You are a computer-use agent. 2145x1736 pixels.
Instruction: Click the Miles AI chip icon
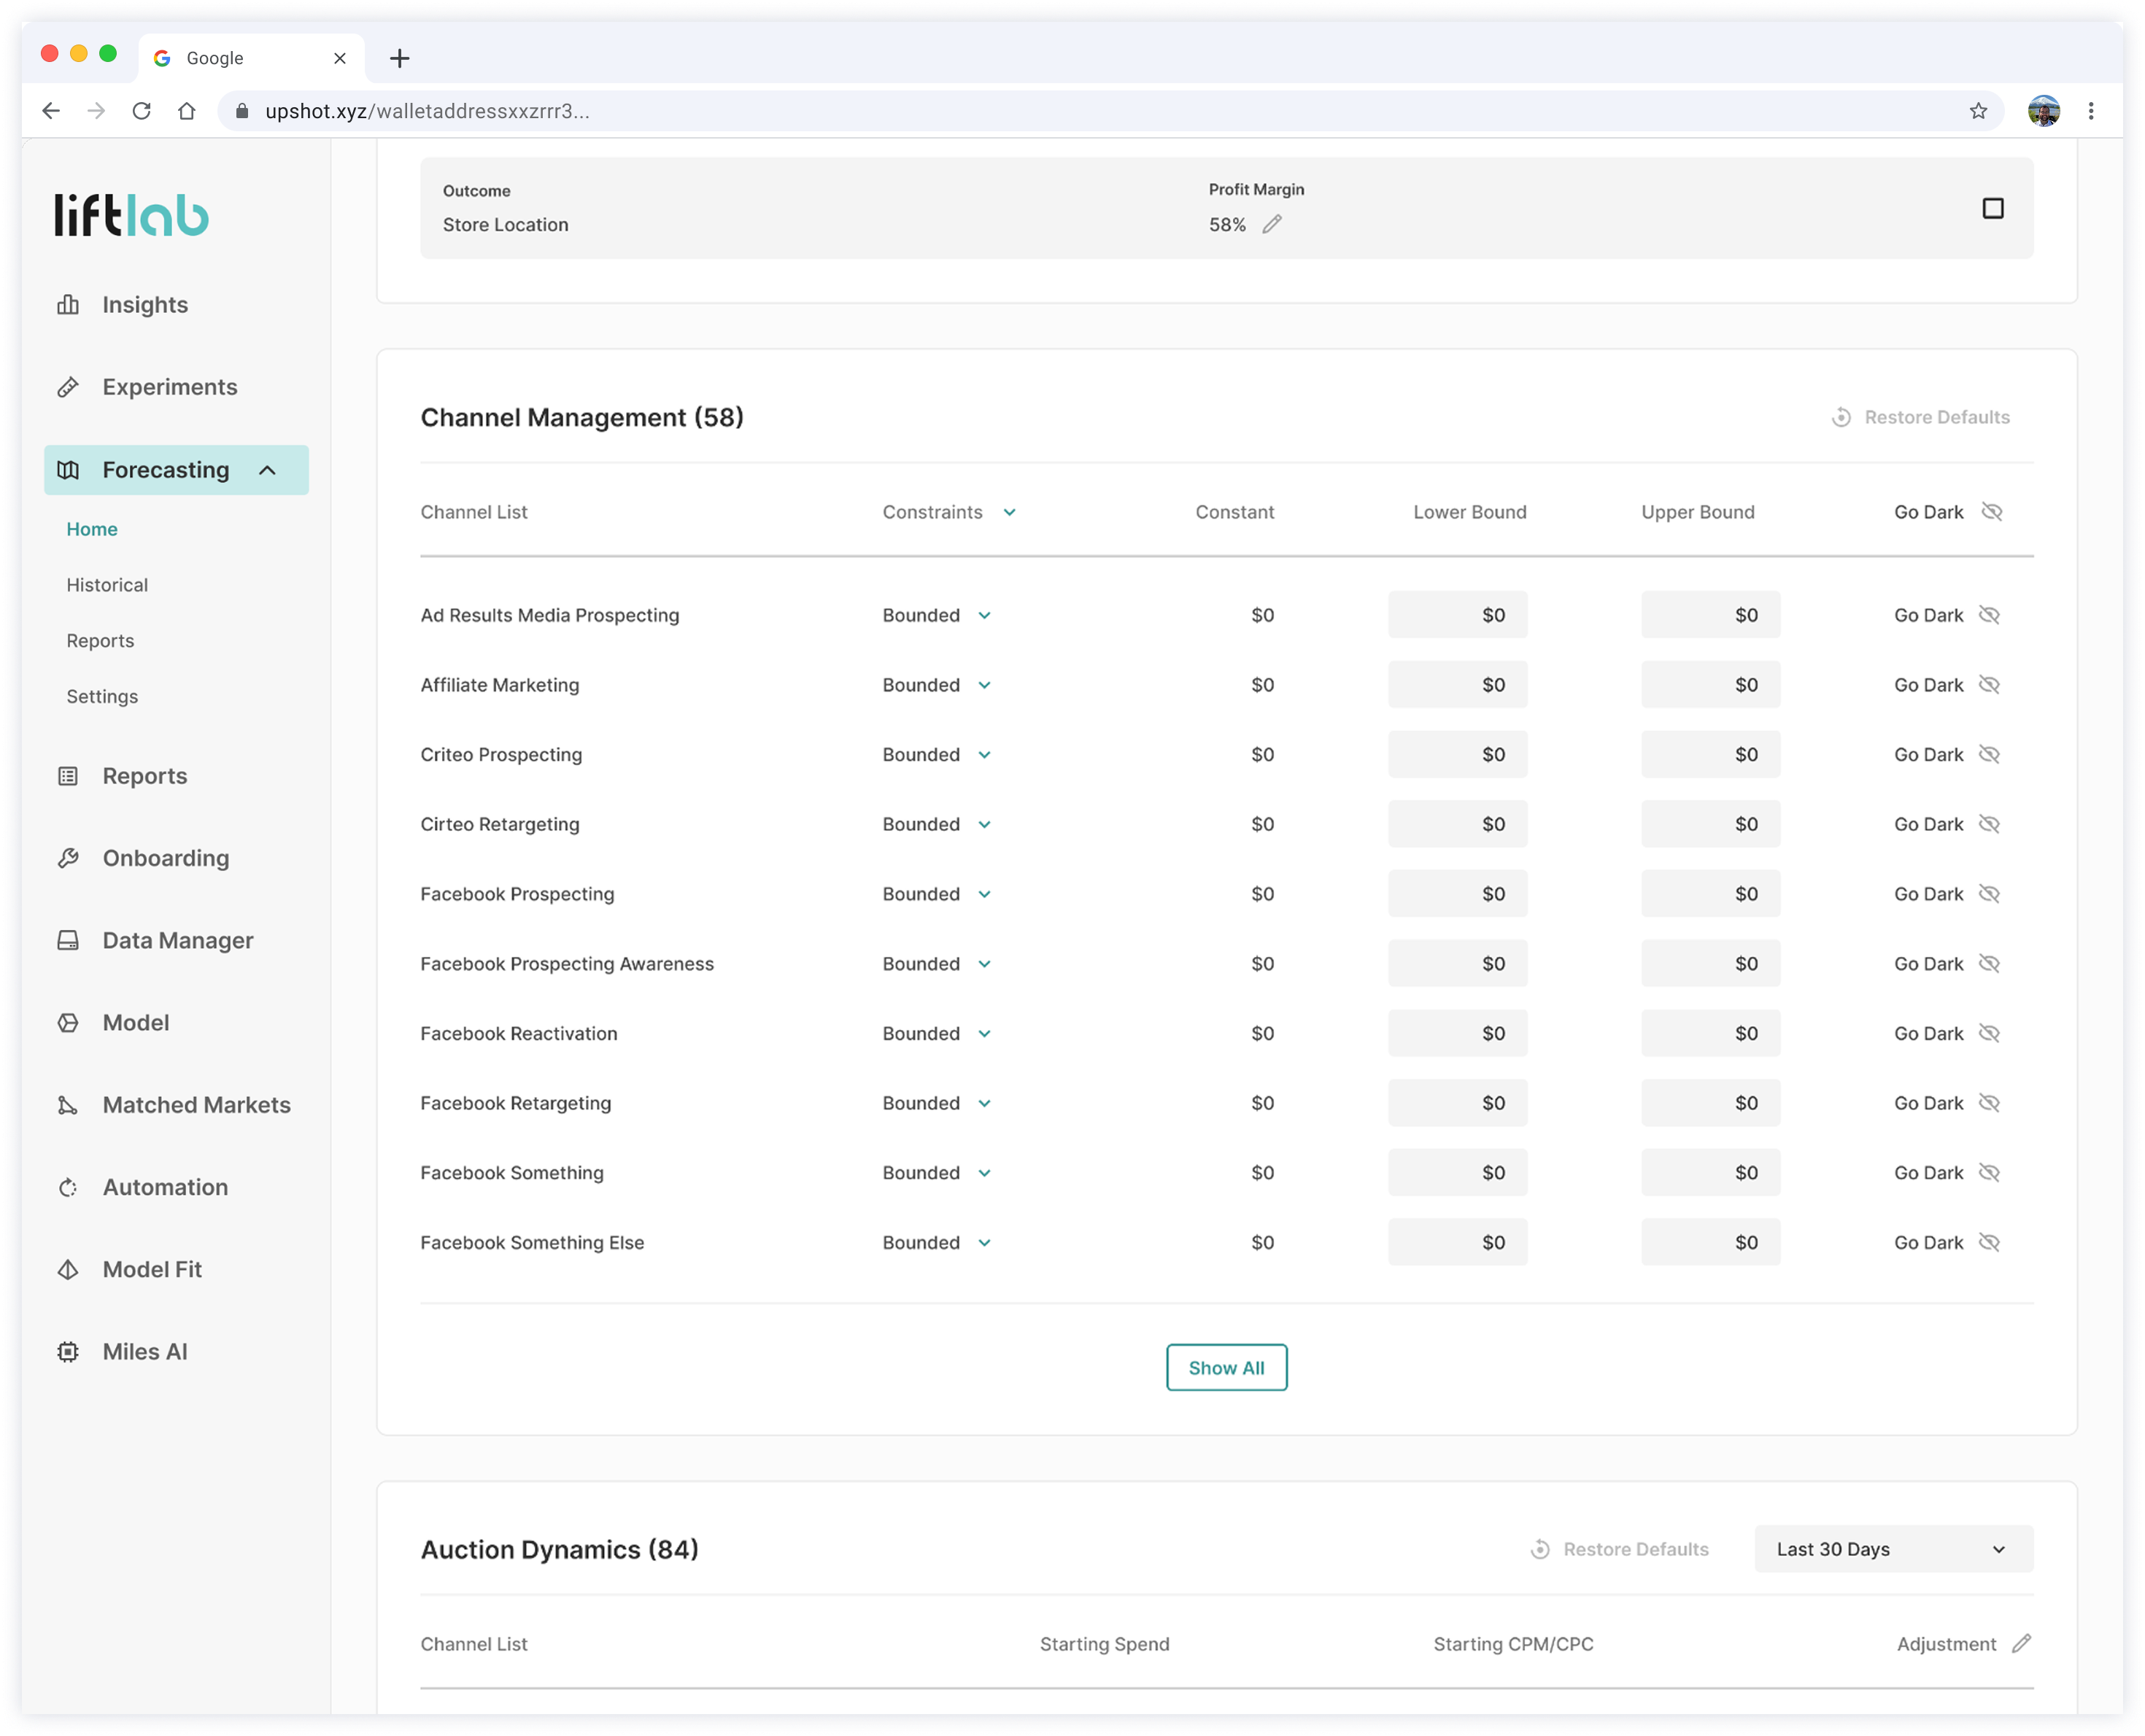pyautogui.click(x=68, y=1352)
